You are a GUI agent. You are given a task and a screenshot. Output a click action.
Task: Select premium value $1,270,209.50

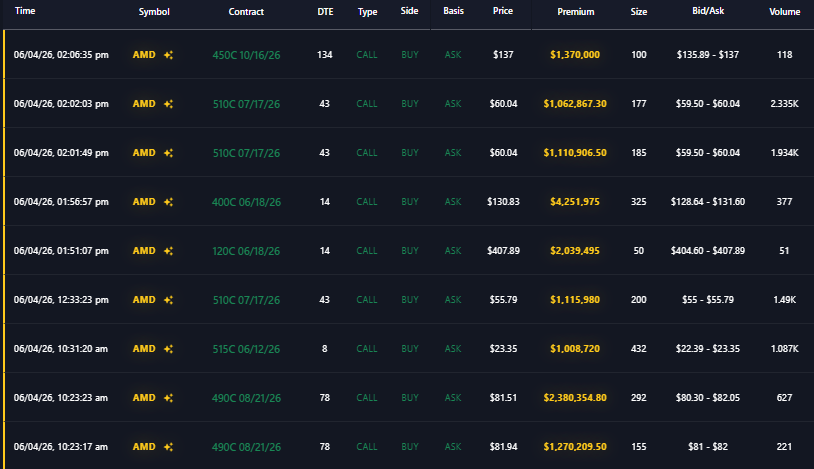[x=575, y=447]
